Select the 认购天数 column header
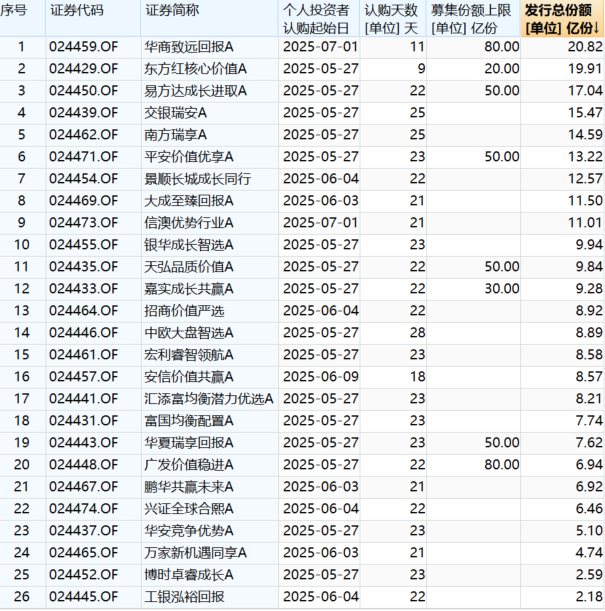605x611 pixels. click(x=393, y=18)
